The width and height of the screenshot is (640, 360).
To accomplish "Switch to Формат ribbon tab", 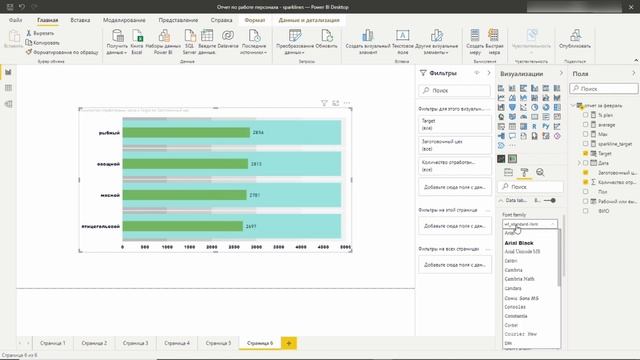I will 255,20.
